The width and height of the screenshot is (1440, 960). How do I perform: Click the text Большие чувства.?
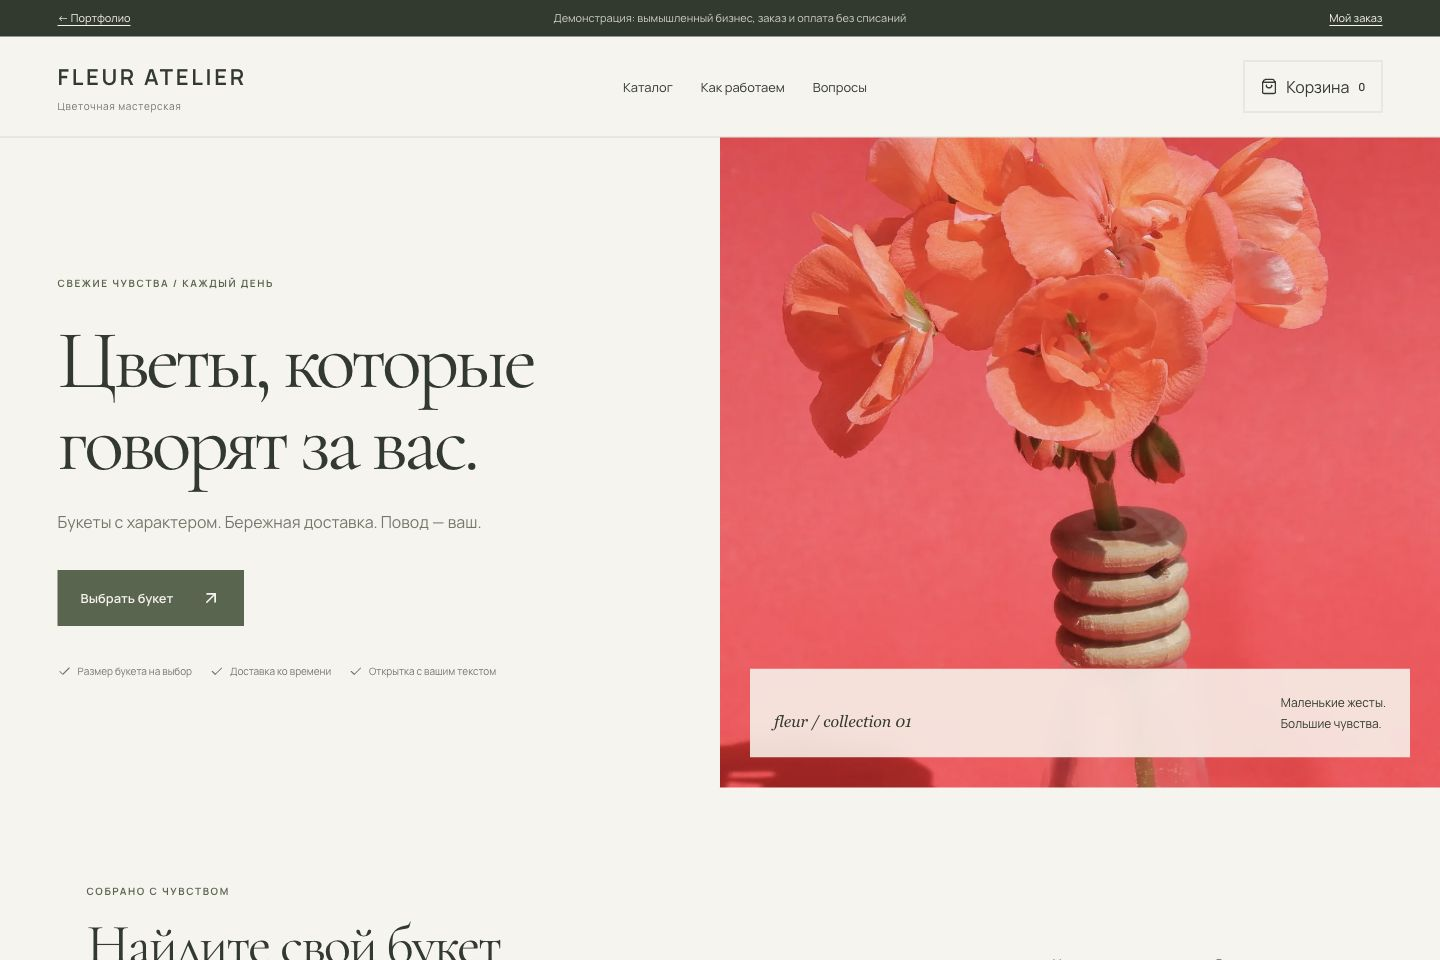(1330, 723)
